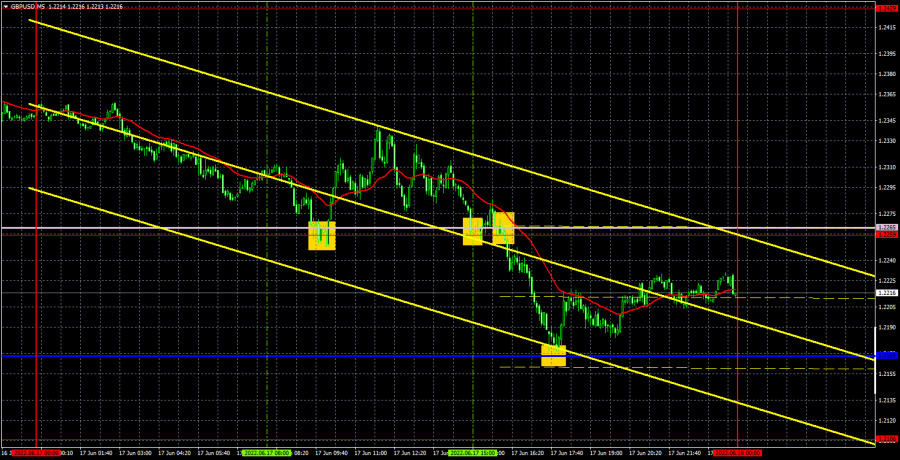The width and height of the screenshot is (900, 460).
Task: Click the red 2022.06.18 00:00 date marker
Action: [738, 454]
